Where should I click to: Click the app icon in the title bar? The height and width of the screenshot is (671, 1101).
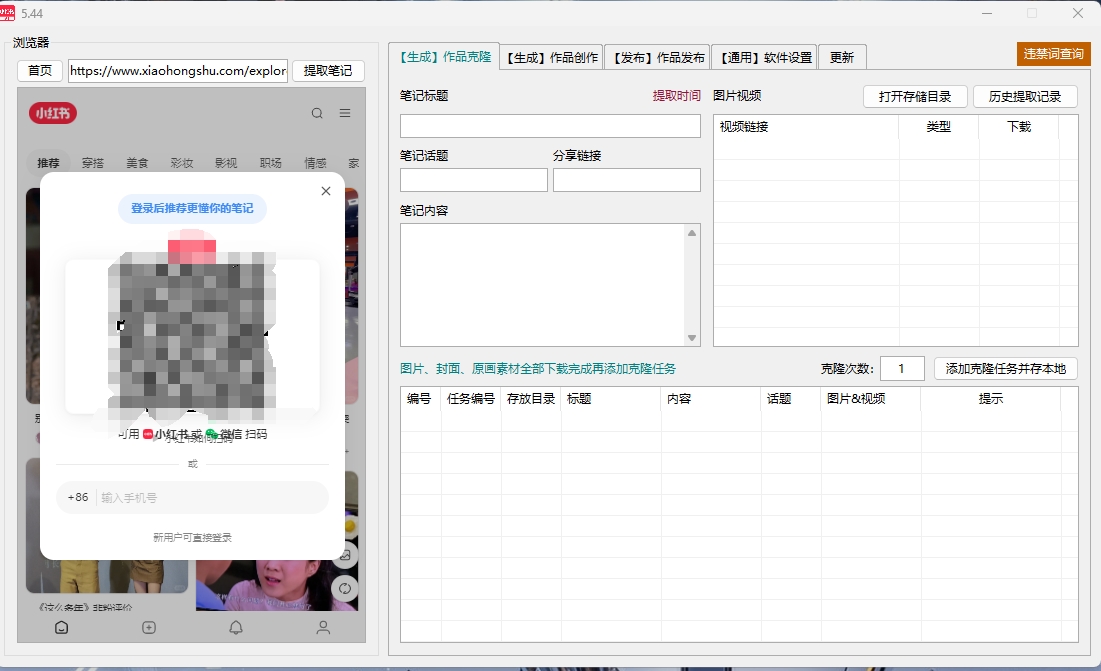(8, 13)
